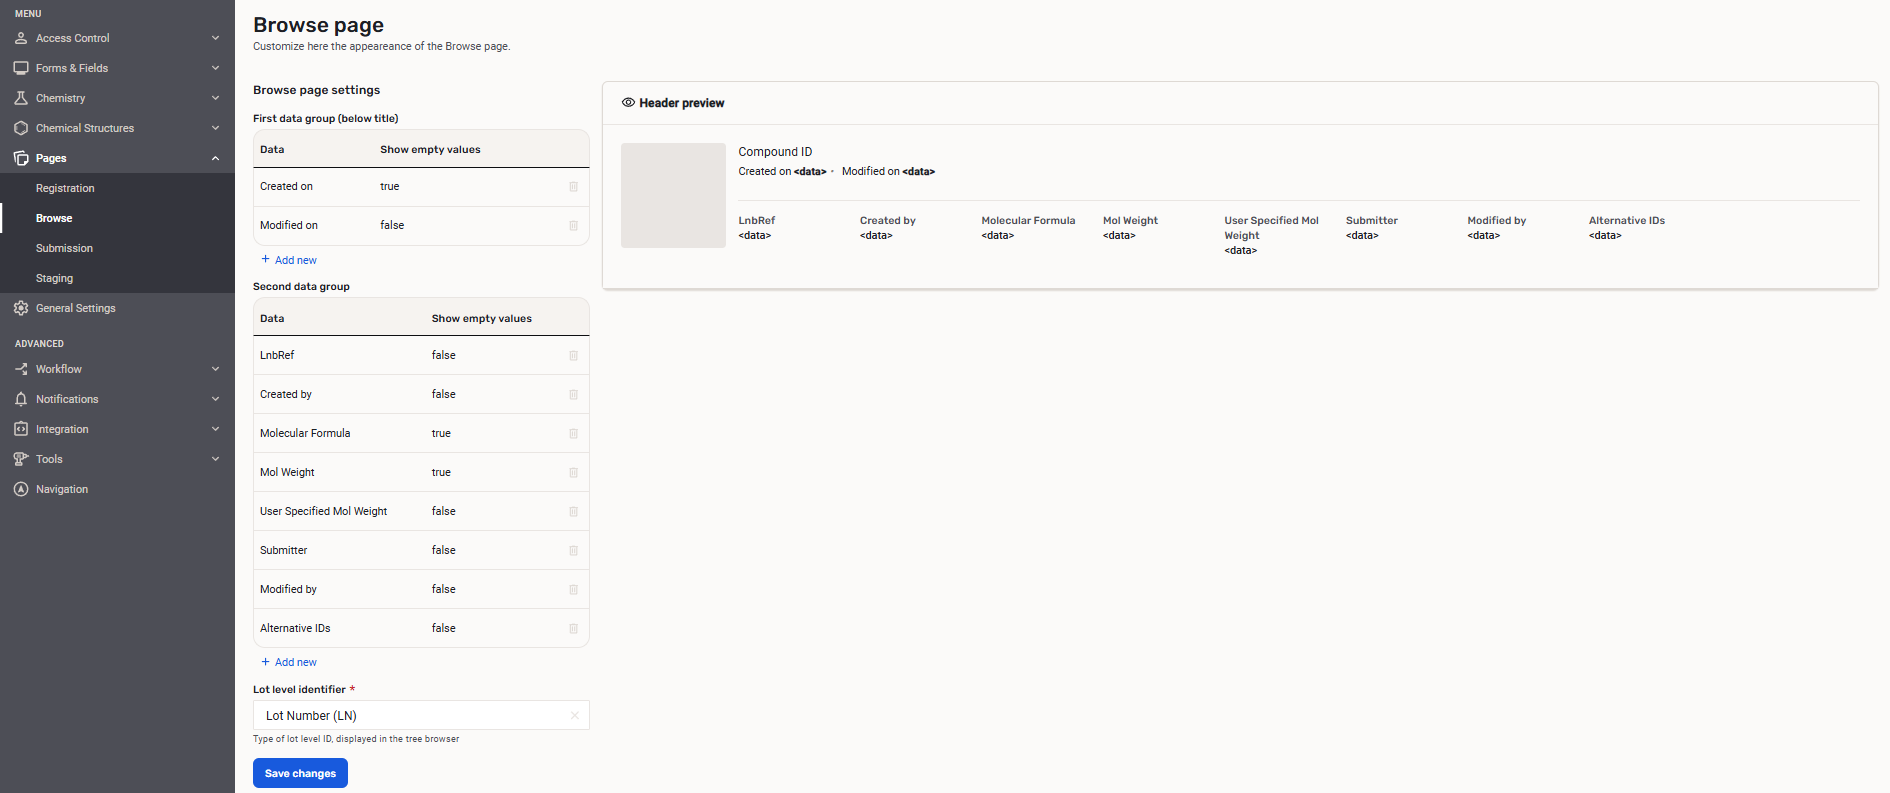Open the Lot Number (LN) dropdown field
Viewport: 1890px width, 793px height.
click(410, 716)
